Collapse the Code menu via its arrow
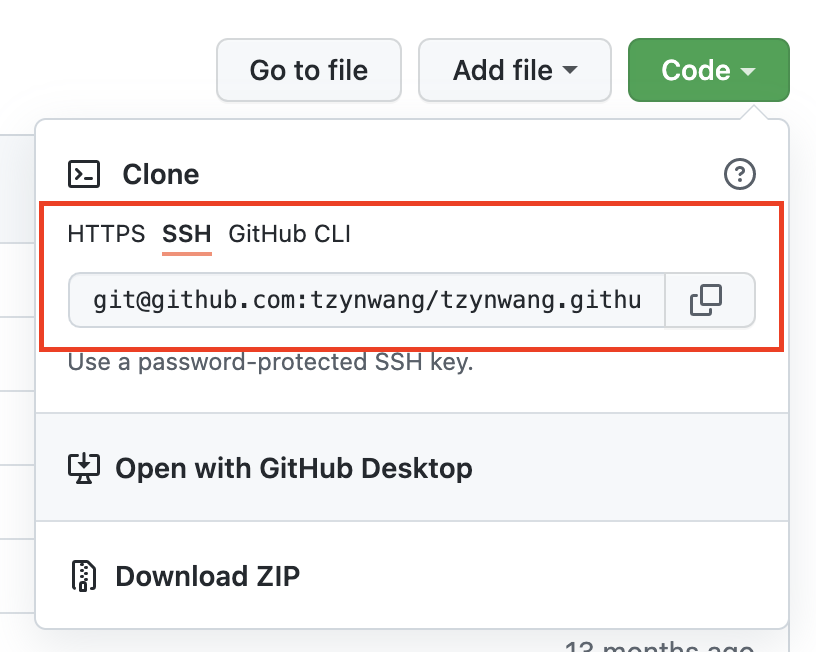The height and width of the screenshot is (652, 816). click(x=745, y=70)
